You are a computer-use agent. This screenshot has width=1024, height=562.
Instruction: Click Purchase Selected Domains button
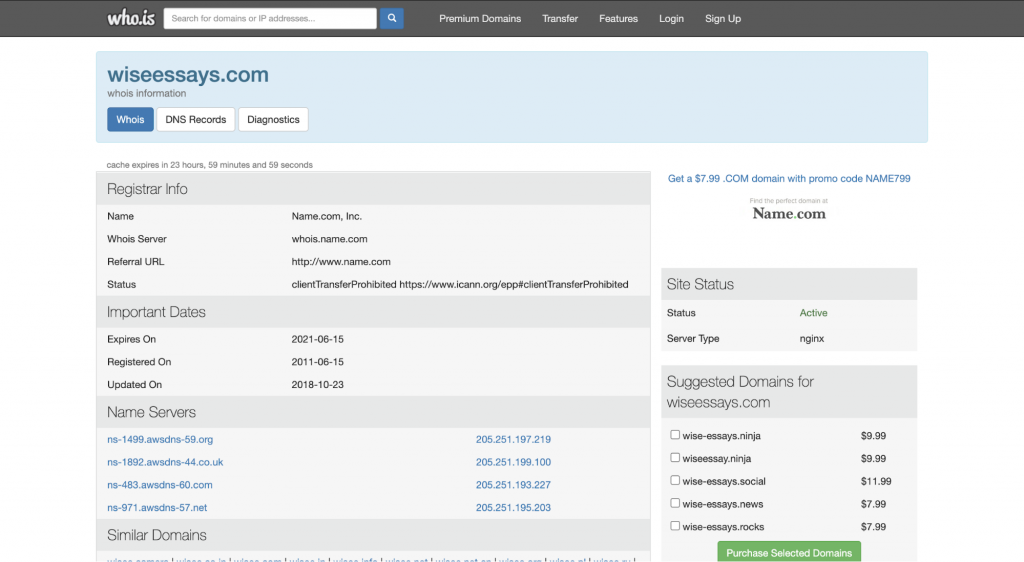(789, 552)
